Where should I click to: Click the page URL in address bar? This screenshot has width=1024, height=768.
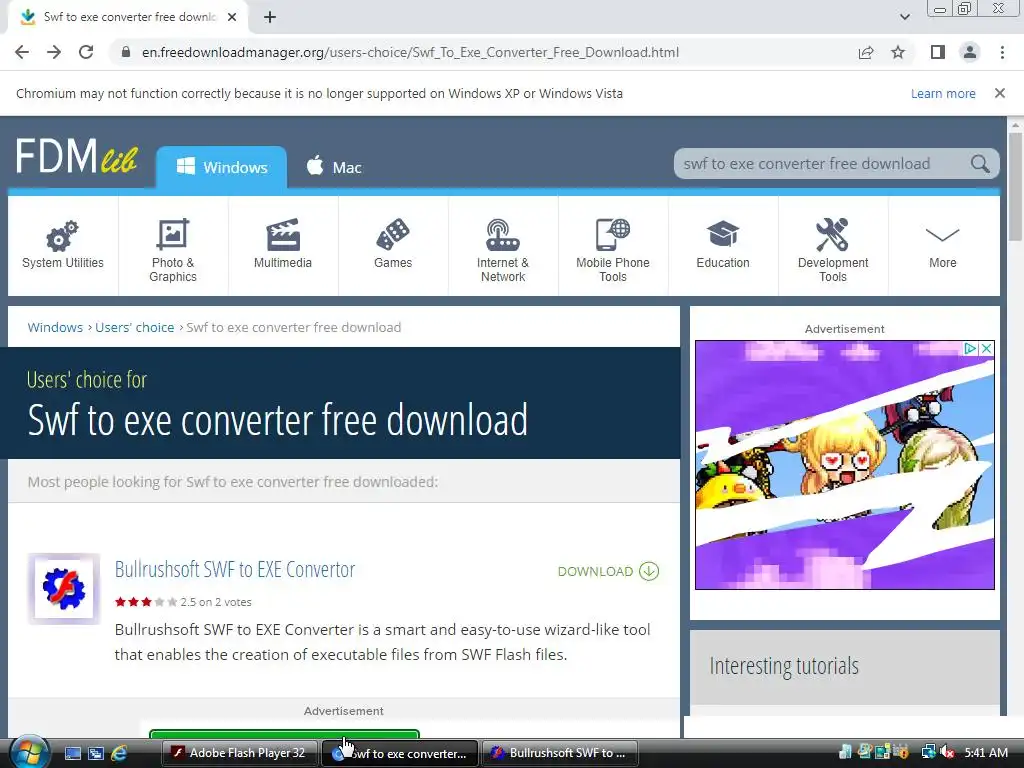pyautogui.click(x=410, y=52)
